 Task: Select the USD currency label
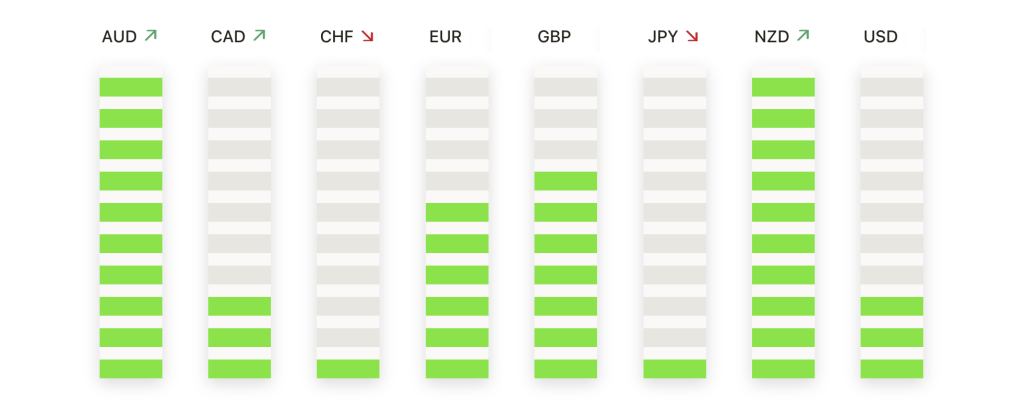pyautogui.click(x=880, y=37)
